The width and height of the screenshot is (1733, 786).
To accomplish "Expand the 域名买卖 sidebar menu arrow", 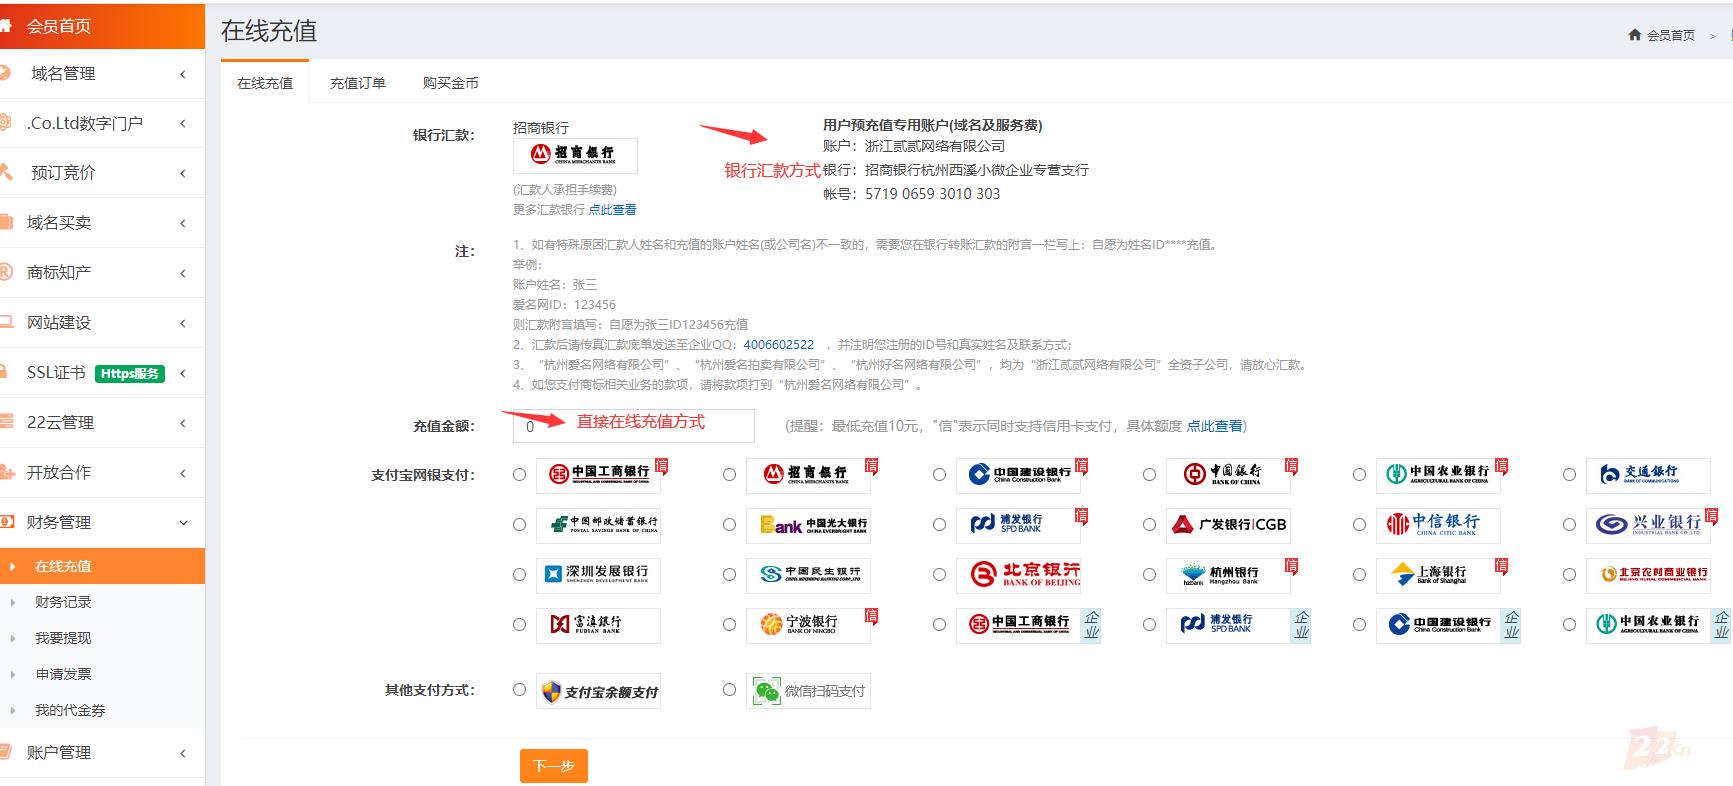I will tap(183, 223).
